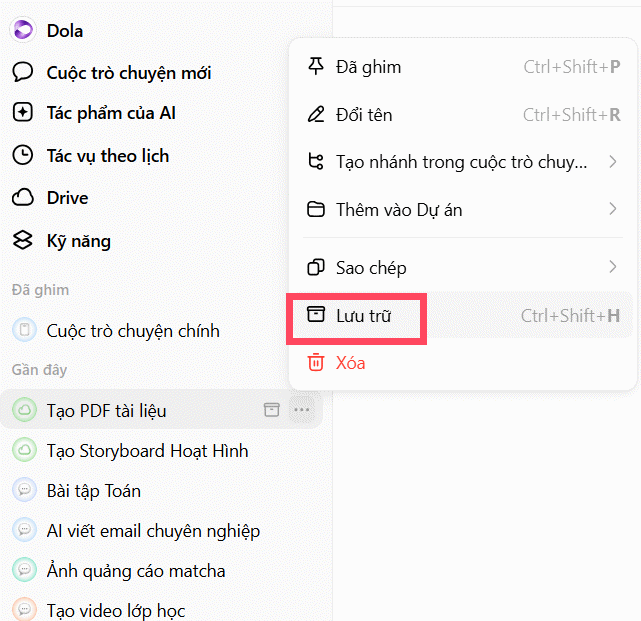
Task: Click the Kỹ năng layers icon
Action: 22,240
